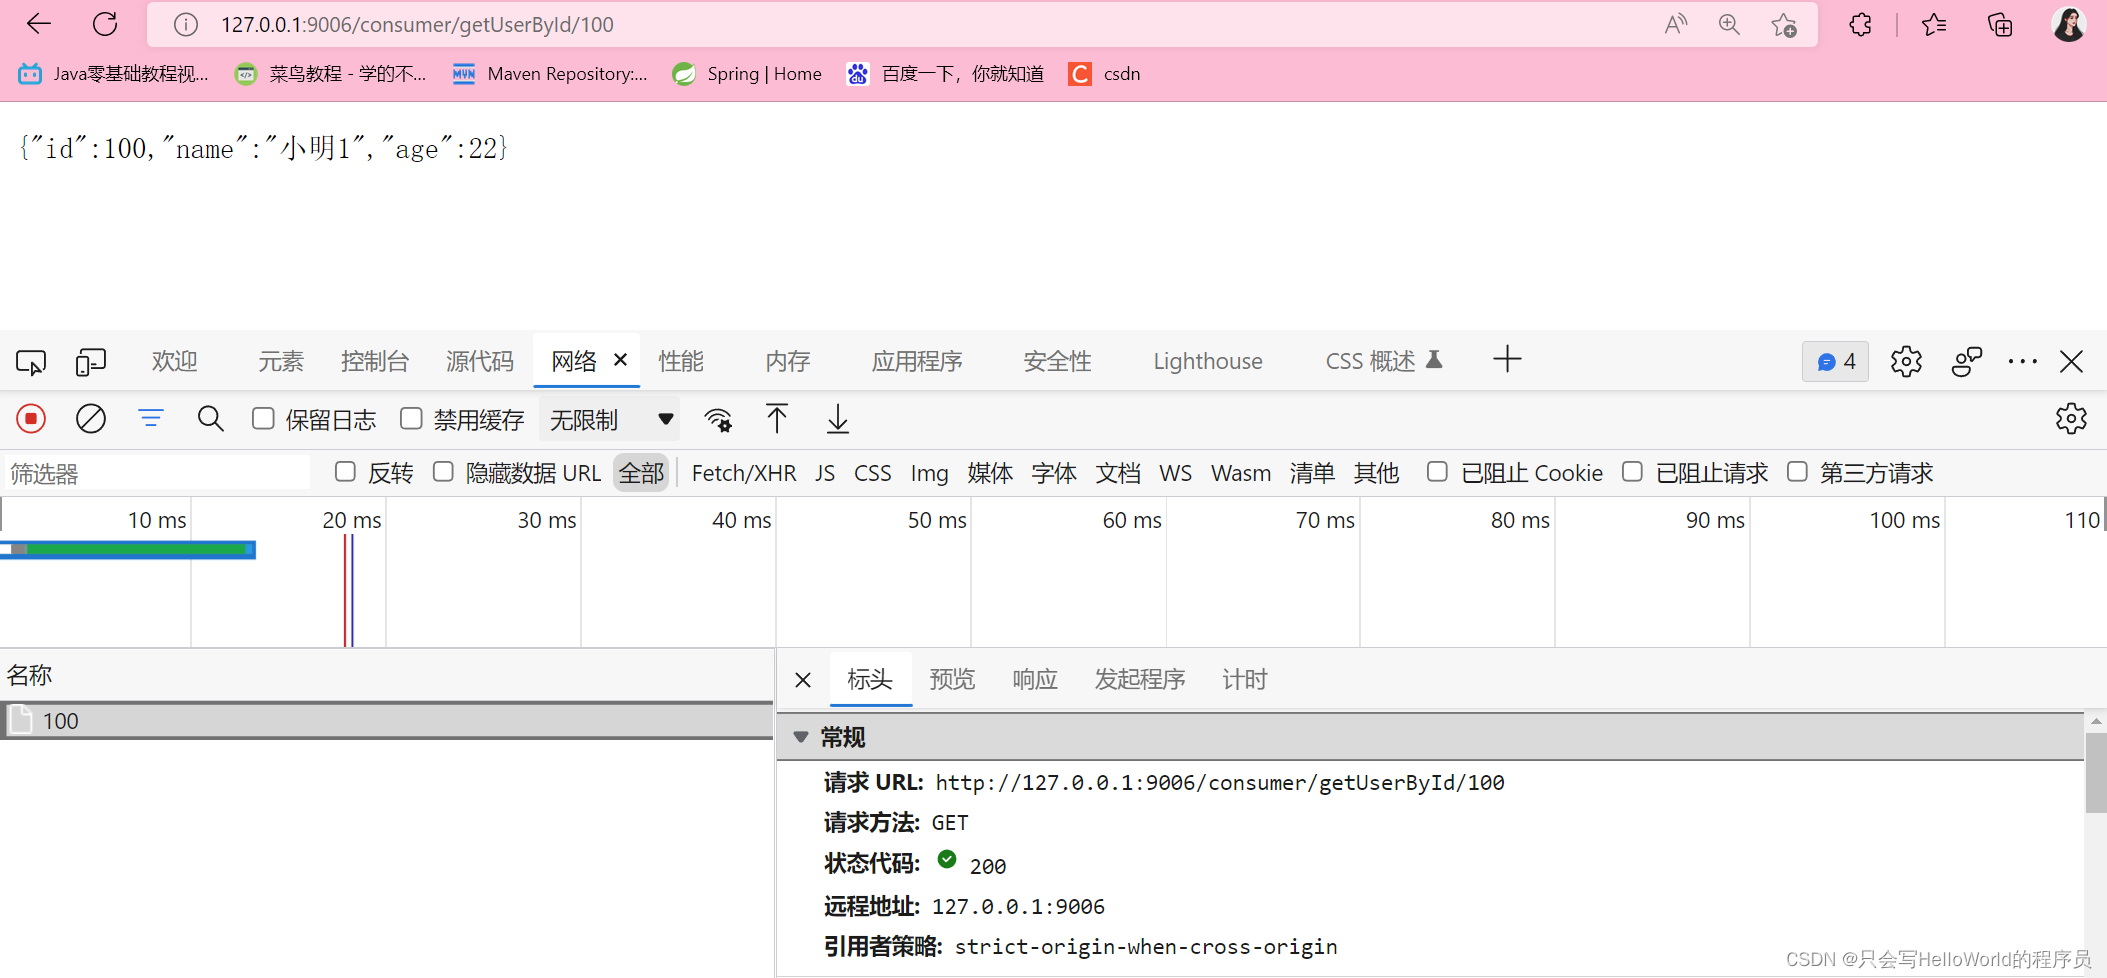The width and height of the screenshot is (2107, 978).
Task: Open the favorites list icon
Action: click(1934, 25)
